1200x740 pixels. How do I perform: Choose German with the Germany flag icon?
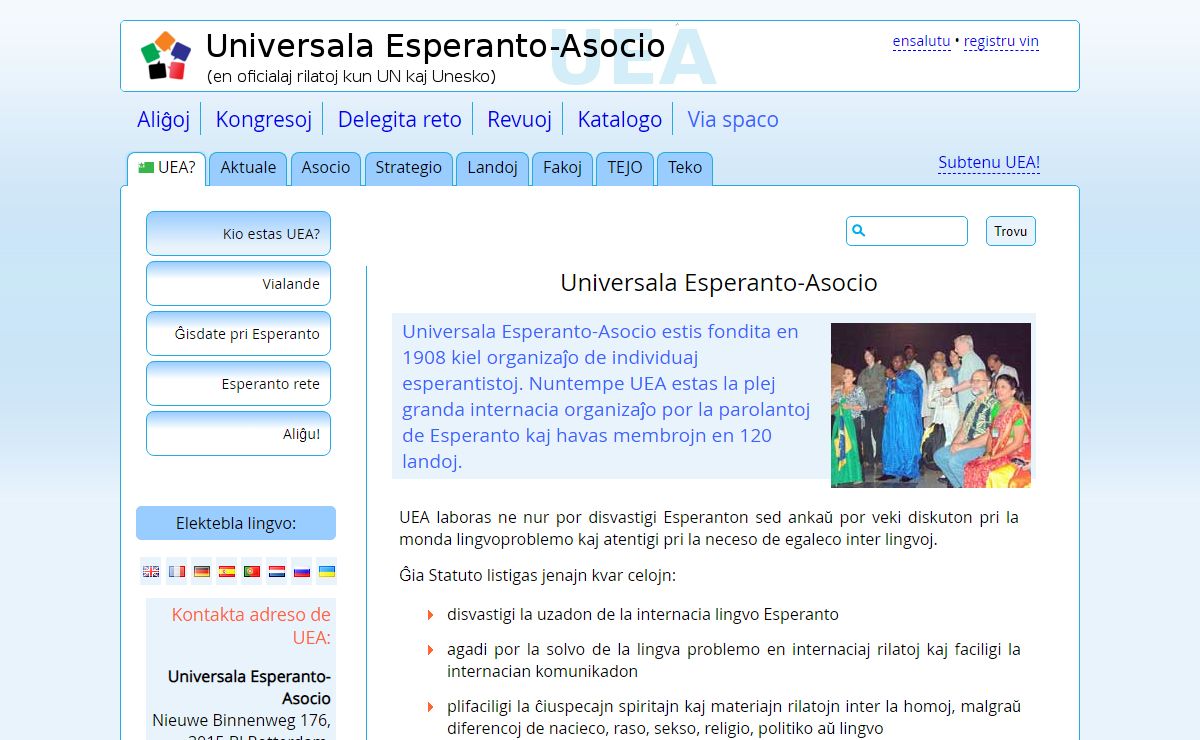click(201, 572)
